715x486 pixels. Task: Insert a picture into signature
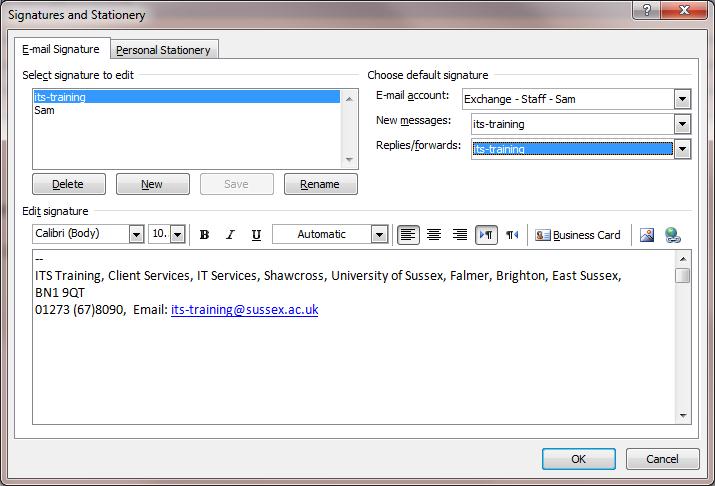coord(647,235)
